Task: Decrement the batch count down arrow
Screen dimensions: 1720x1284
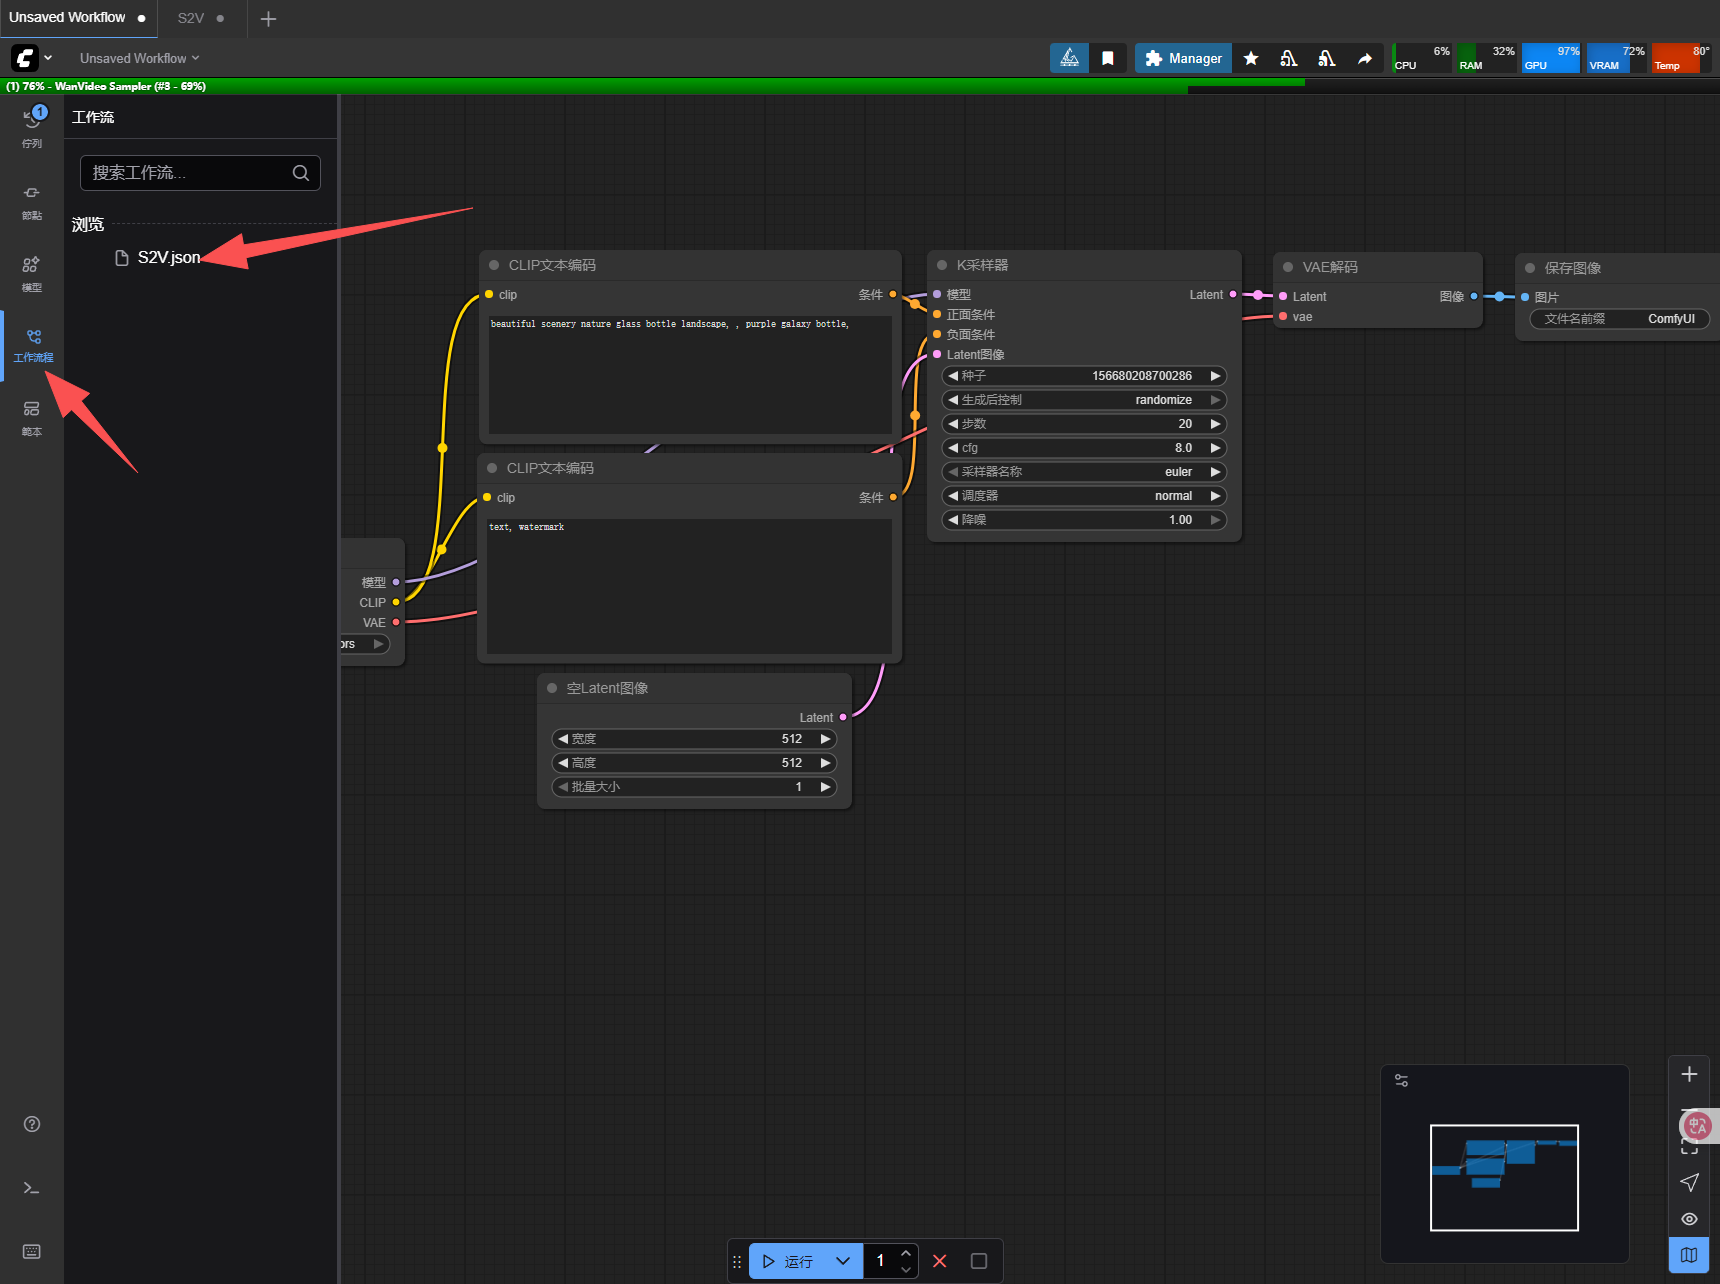Action: (x=906, y=1269)
